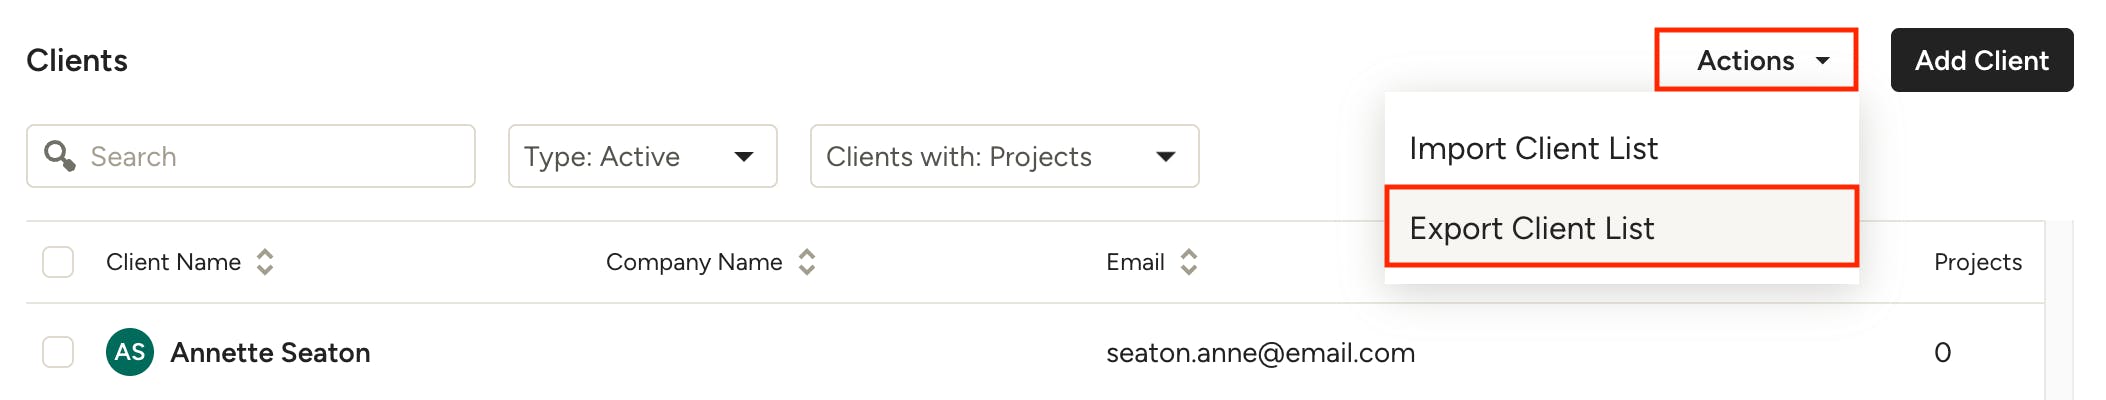This screenshot has width=2106, height=400.
Task: Open the Actions dropdown menu
Action: coord(1756,61)
